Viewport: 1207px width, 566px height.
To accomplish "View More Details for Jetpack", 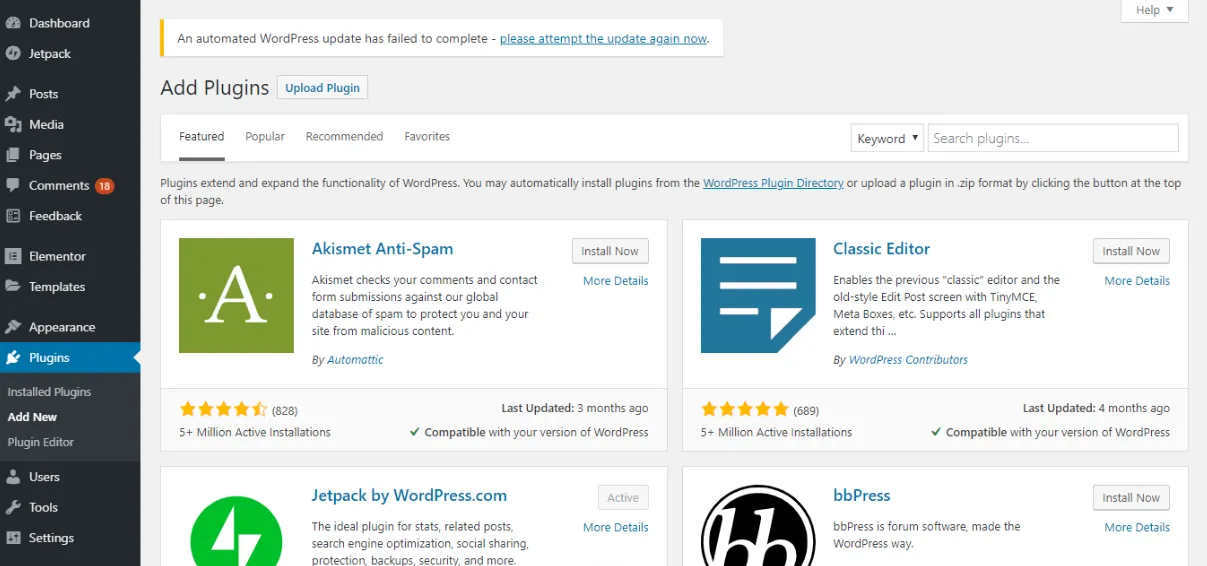I will (616, 527).
